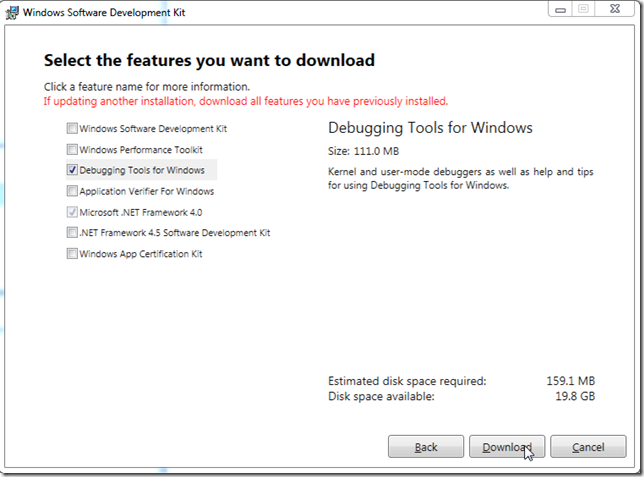
Task: Click the disabled maximize window button
Action: [x=584, y=9]
